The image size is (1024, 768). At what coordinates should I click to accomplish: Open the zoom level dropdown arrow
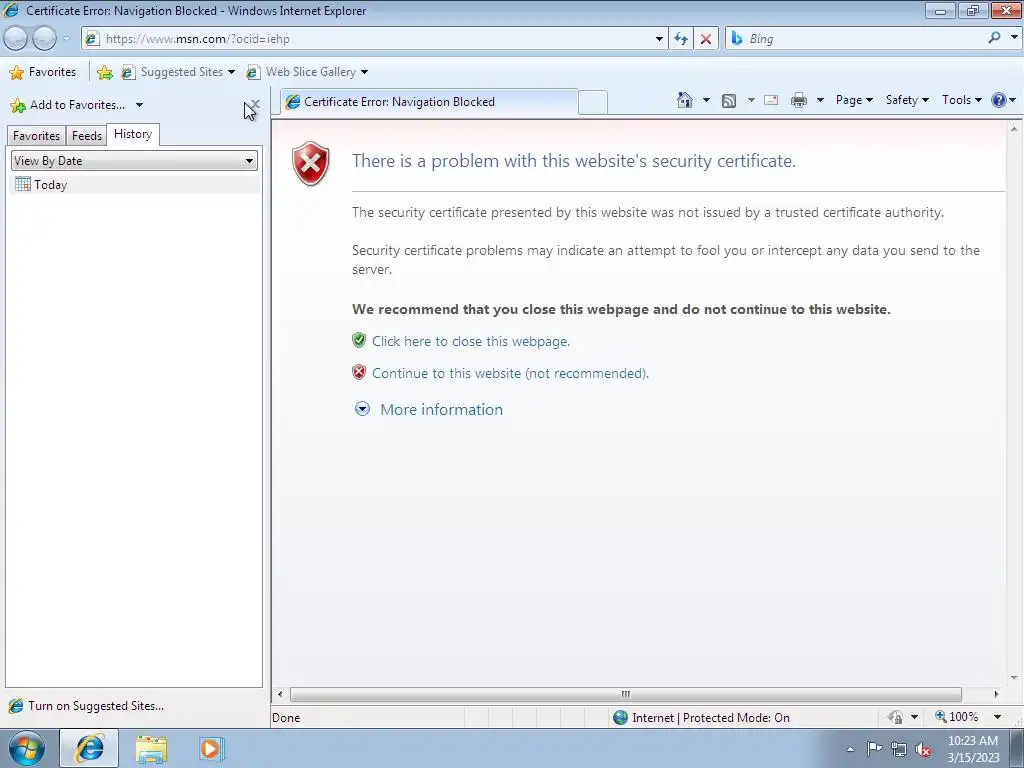click(x=997, y=717)
